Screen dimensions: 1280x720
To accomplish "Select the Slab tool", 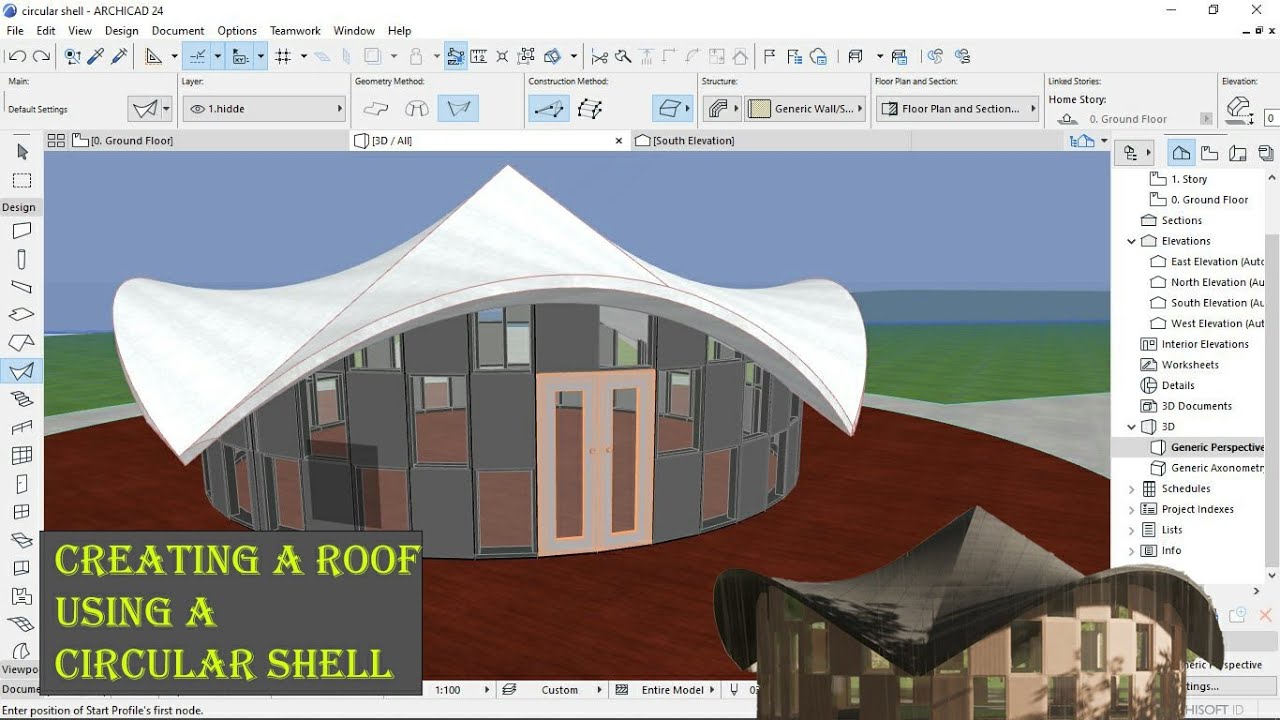I will pyautogui.click(x=22, y=315).
